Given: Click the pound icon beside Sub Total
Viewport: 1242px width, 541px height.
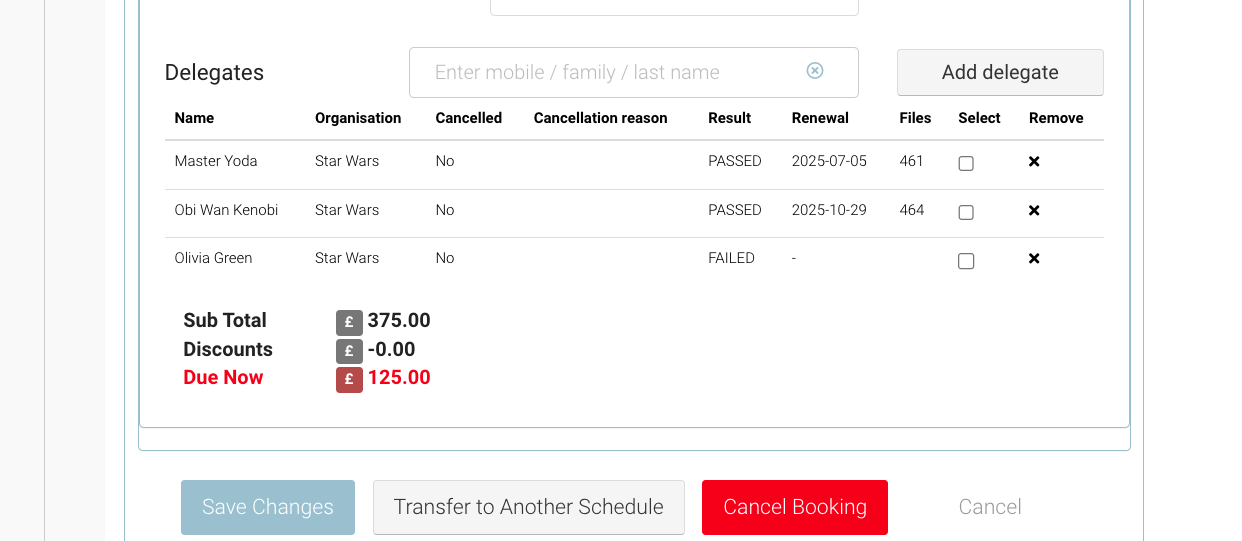Looking at the screenshot, I should [349, 322].
